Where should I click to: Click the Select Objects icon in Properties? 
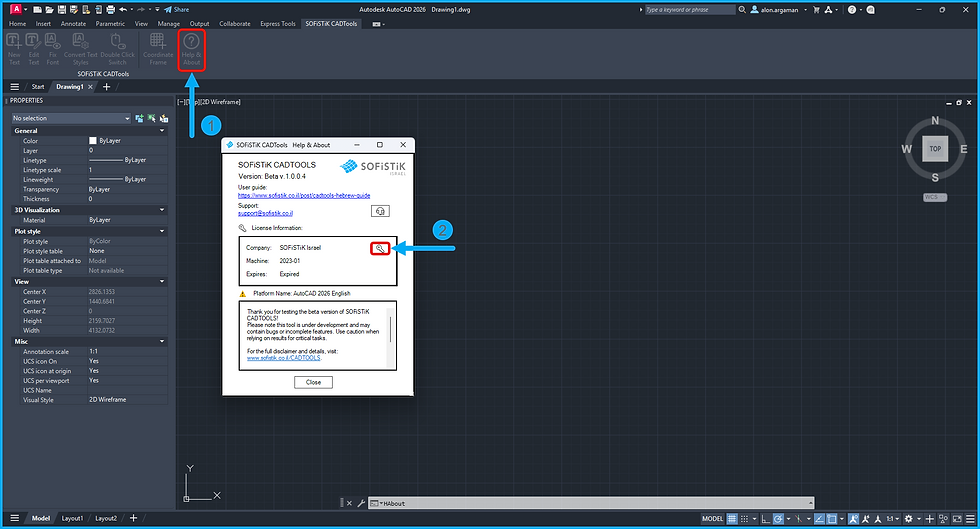coord(151,118)
